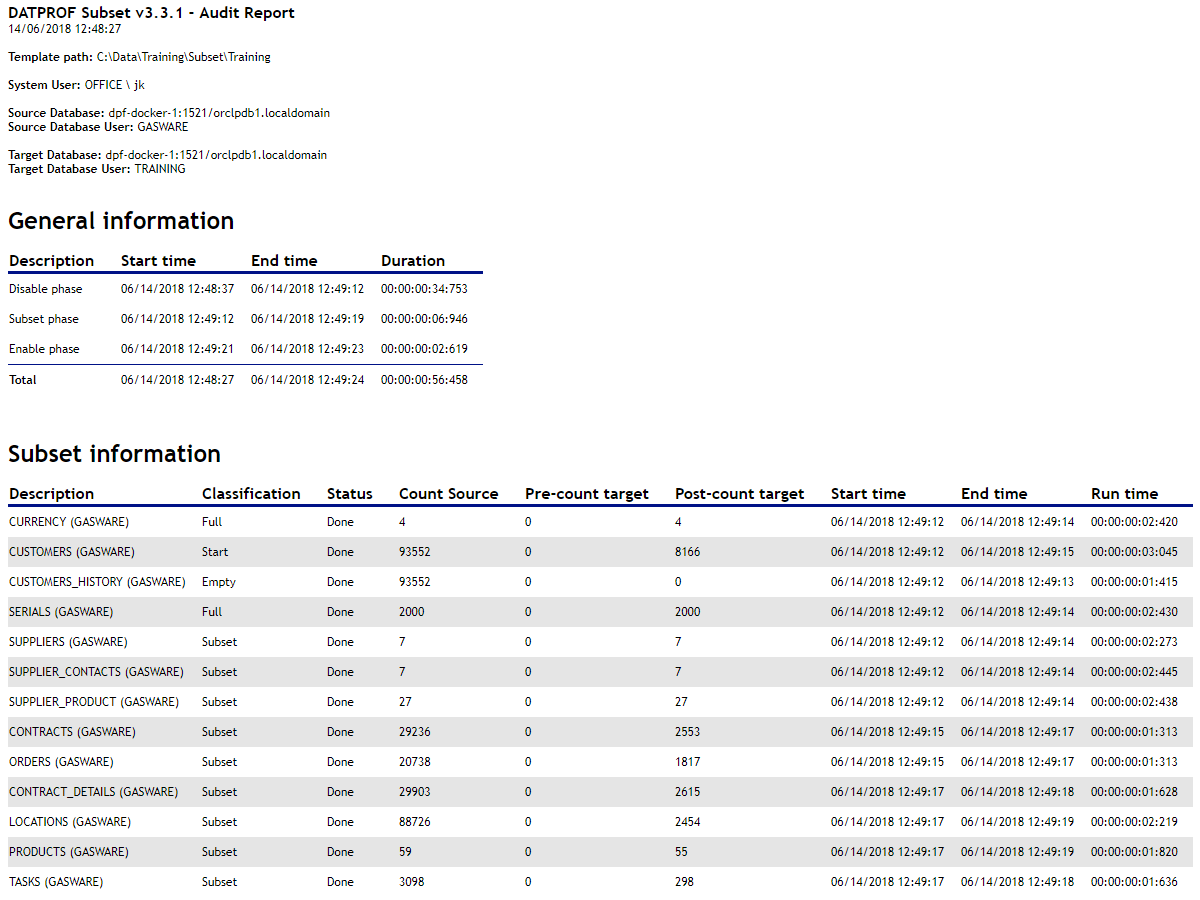Click the Empty classification cell
This screenshot has width=1200, height=900.
tap(219, 582)
